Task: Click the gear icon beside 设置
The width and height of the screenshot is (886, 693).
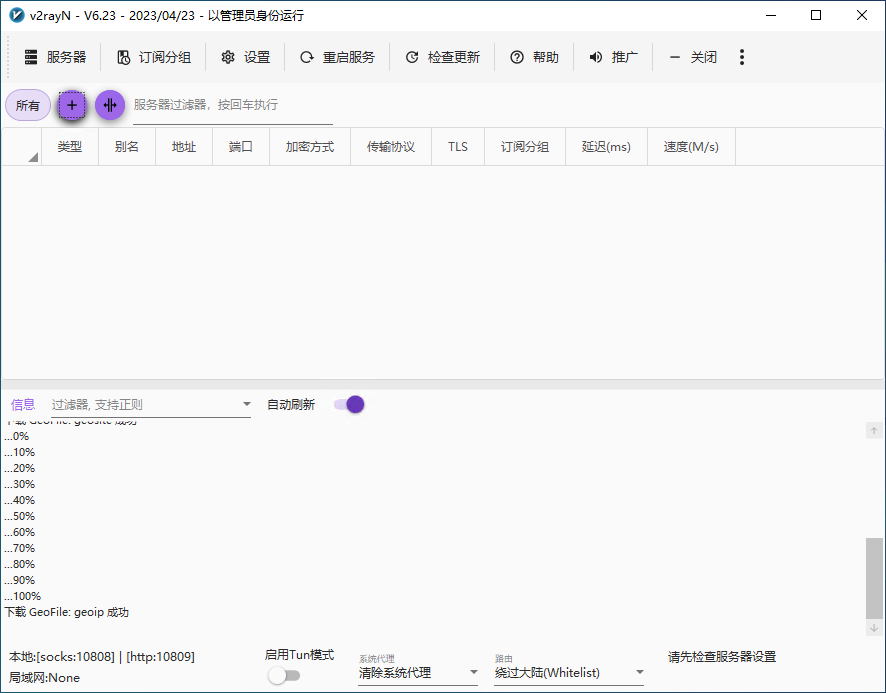Action: [228, 57]
